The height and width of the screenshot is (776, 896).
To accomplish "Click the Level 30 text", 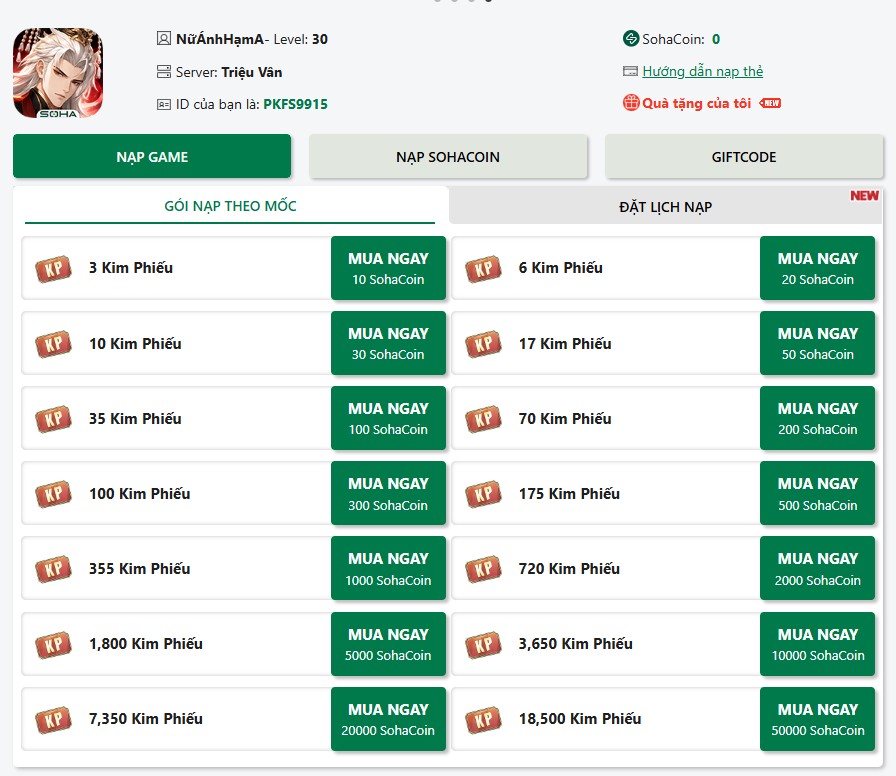I will [x=301, y=39].
